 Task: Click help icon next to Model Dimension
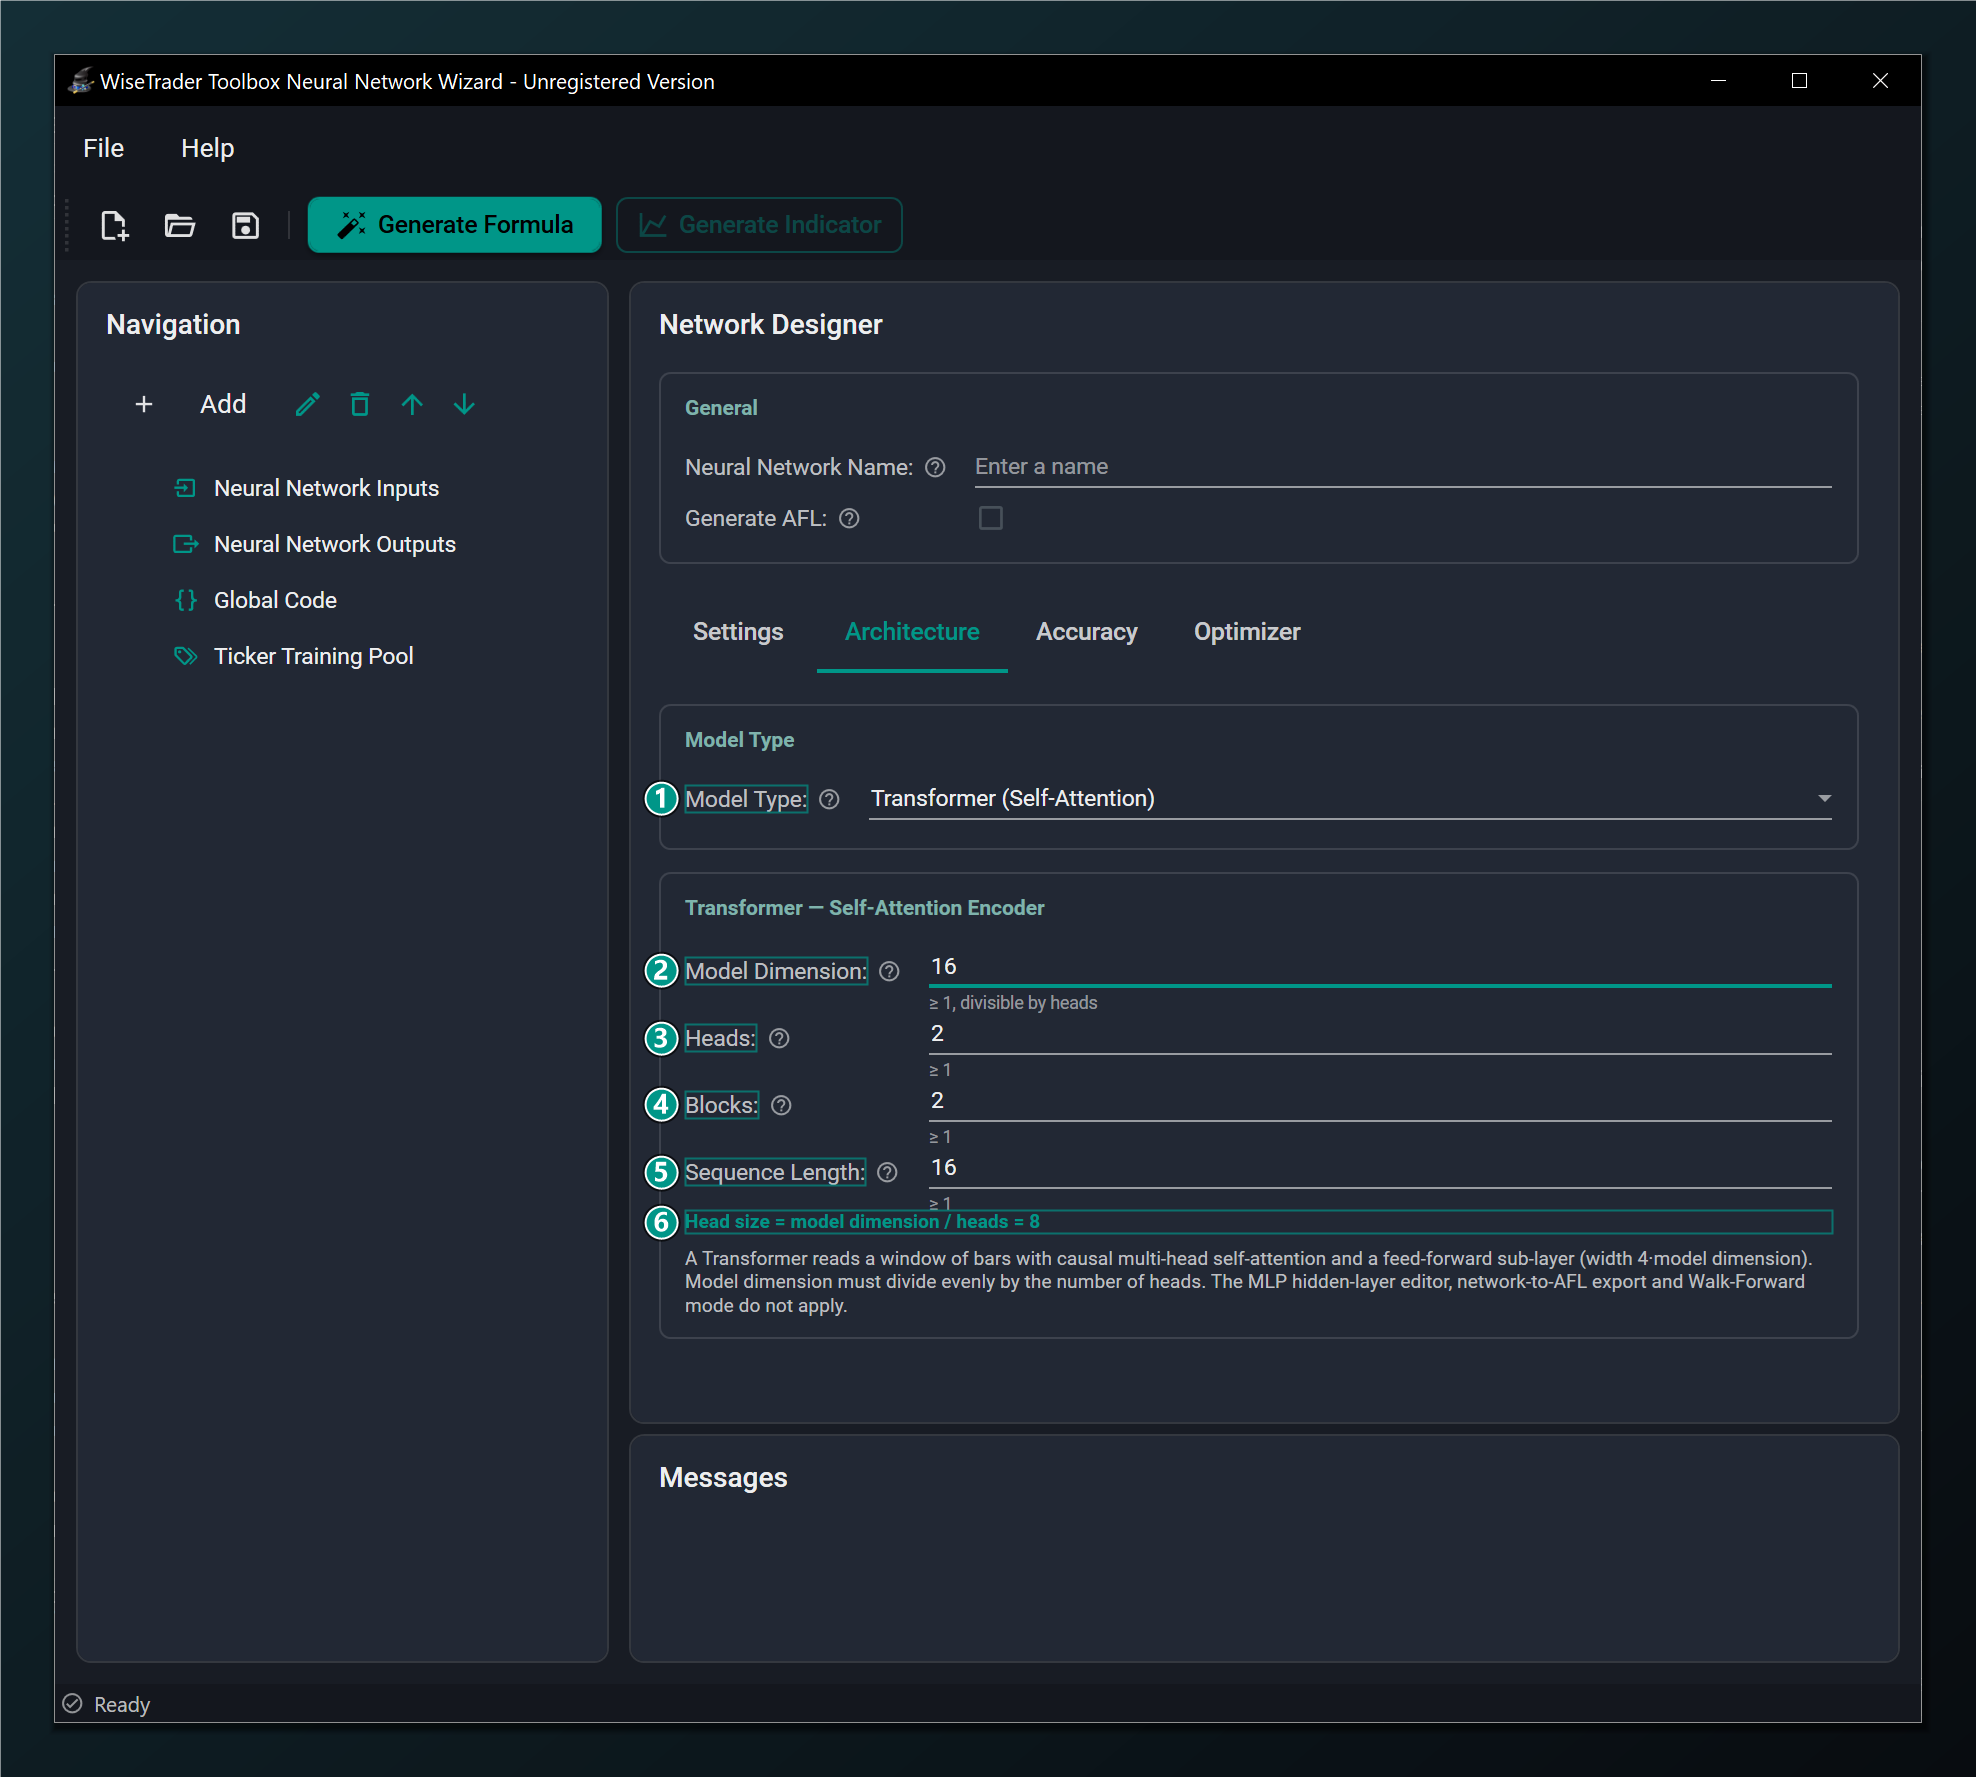tap(889, 971)
